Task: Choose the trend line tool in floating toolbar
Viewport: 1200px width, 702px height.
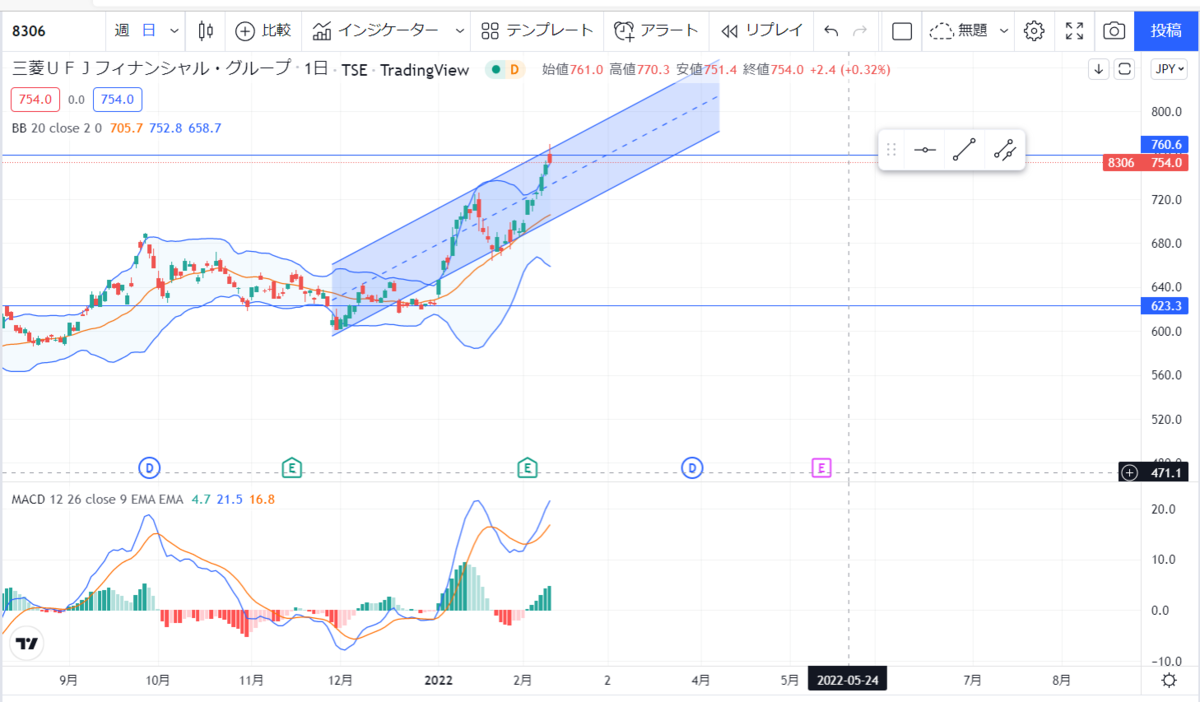Action: click(964, 150)
